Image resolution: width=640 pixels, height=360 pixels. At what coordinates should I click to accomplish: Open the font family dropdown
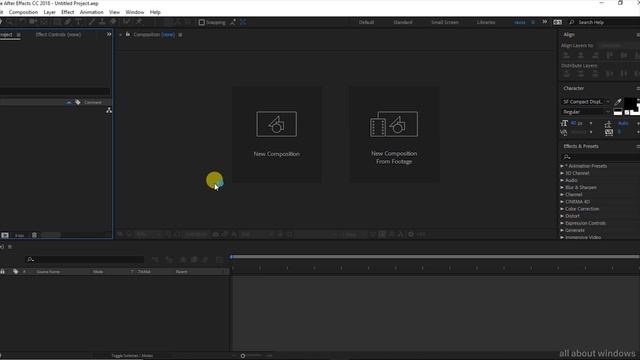click(x=586, y=102)
